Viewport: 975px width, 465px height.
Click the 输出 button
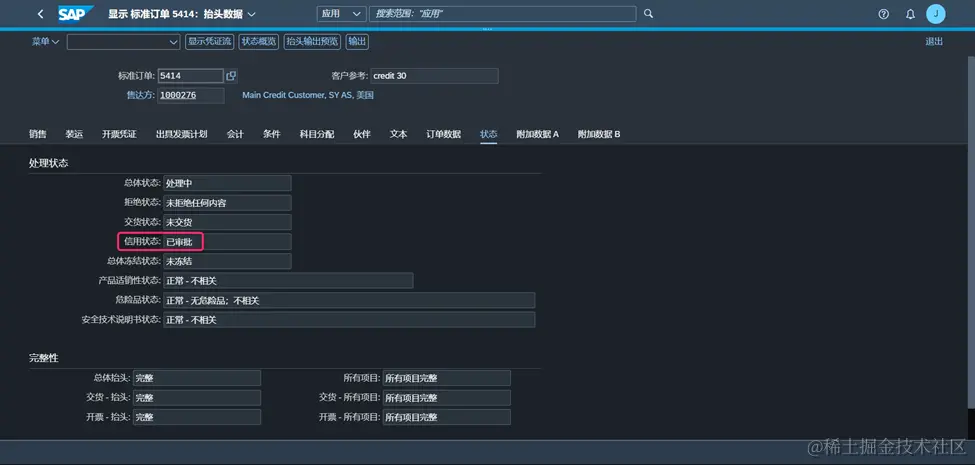[x=357, y=42]
